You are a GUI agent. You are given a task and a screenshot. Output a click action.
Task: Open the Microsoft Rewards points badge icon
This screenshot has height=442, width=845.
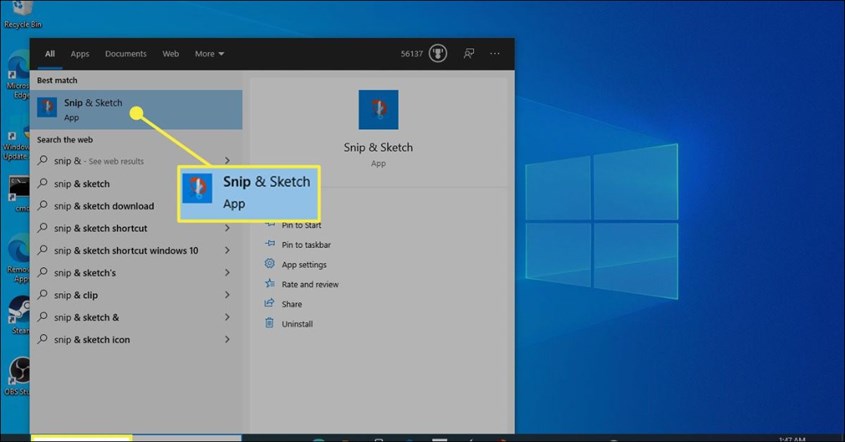coord(438,53)
